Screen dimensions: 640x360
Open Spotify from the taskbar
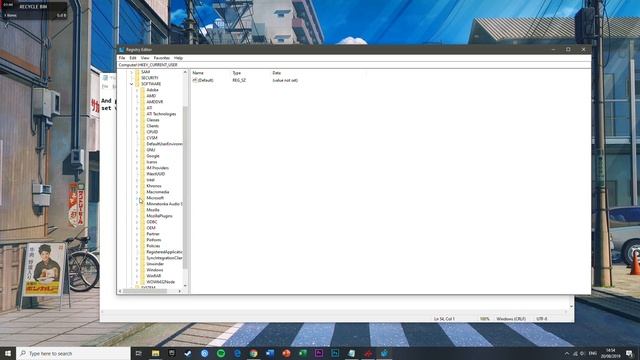pos(221,353)
